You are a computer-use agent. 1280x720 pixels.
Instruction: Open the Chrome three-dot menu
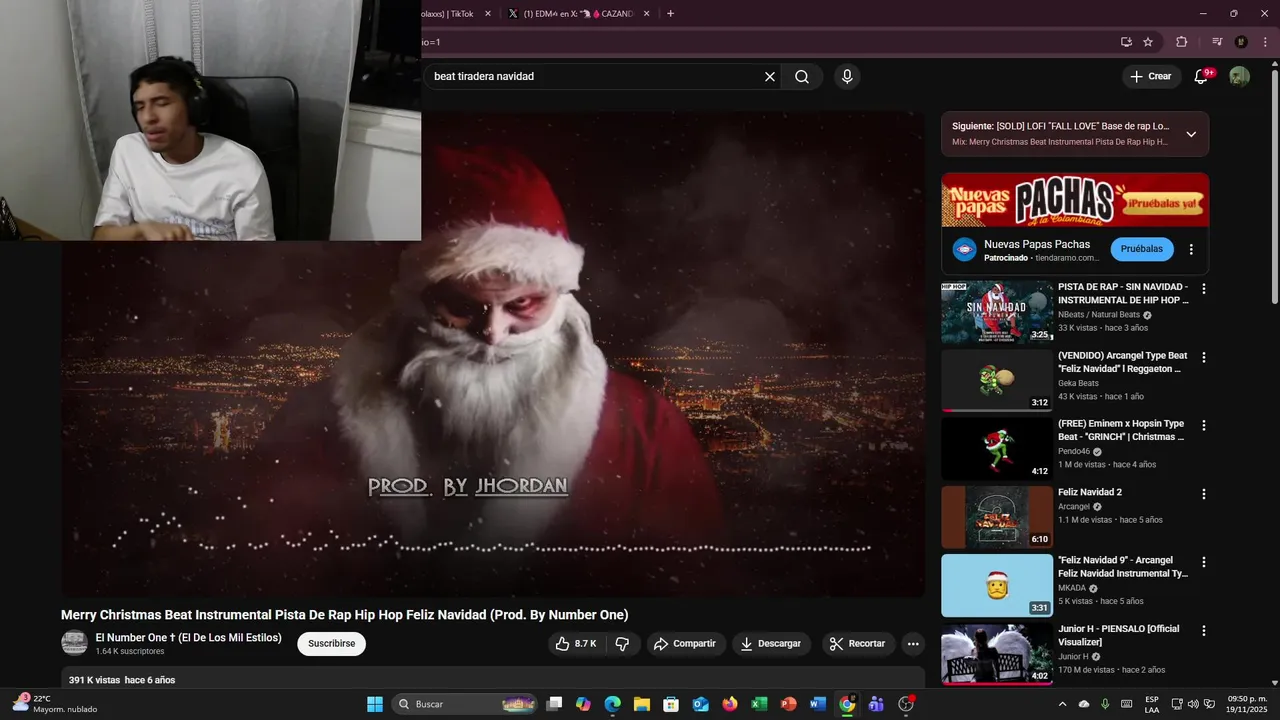click(1265, 42)
